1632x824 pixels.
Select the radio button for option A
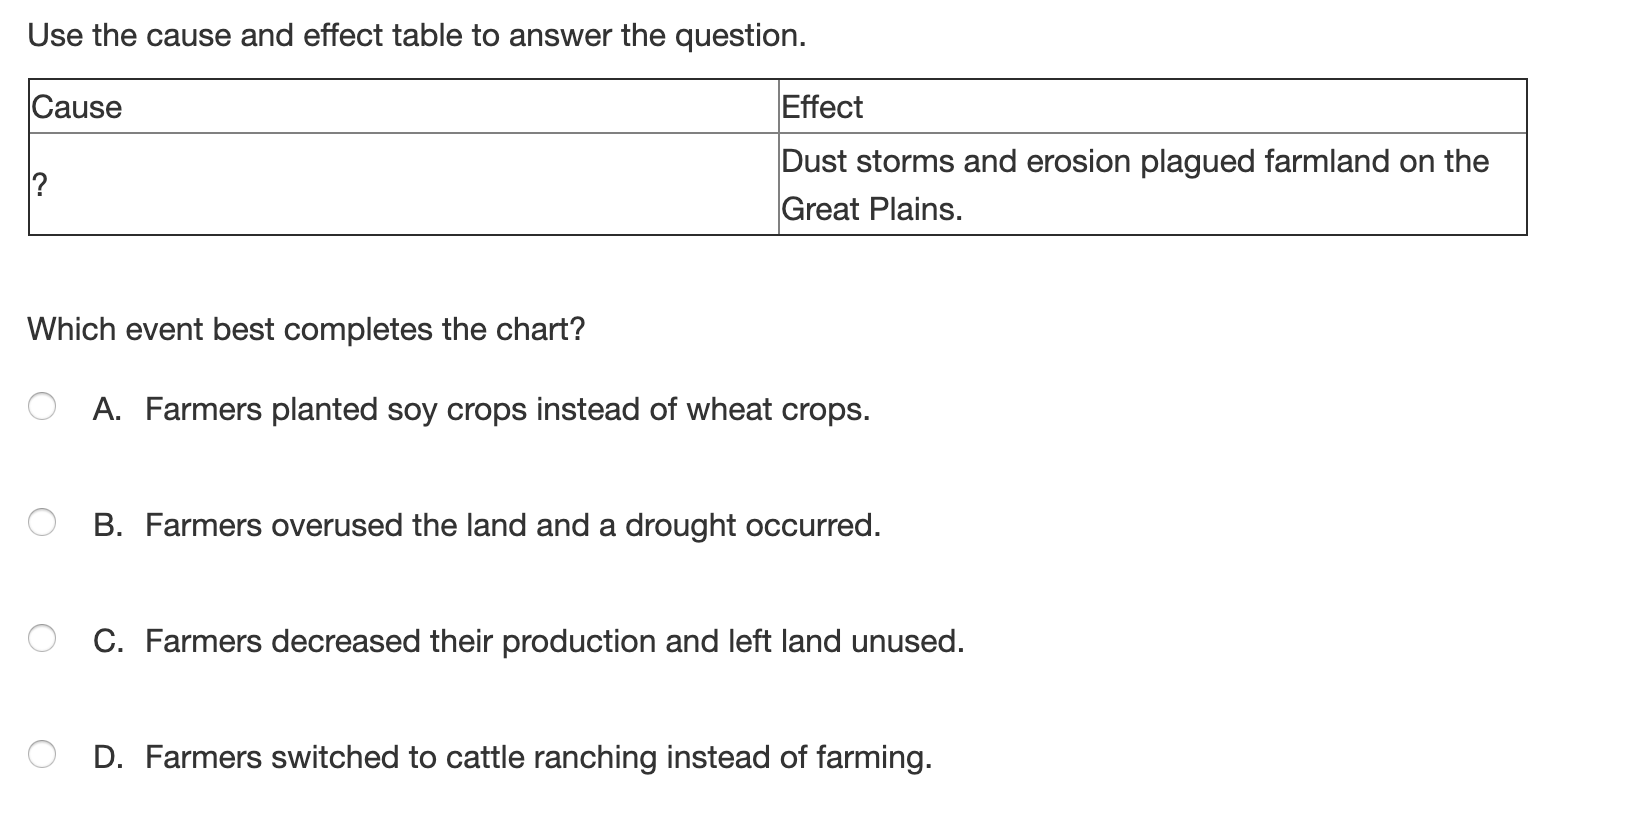coord(42,407)
